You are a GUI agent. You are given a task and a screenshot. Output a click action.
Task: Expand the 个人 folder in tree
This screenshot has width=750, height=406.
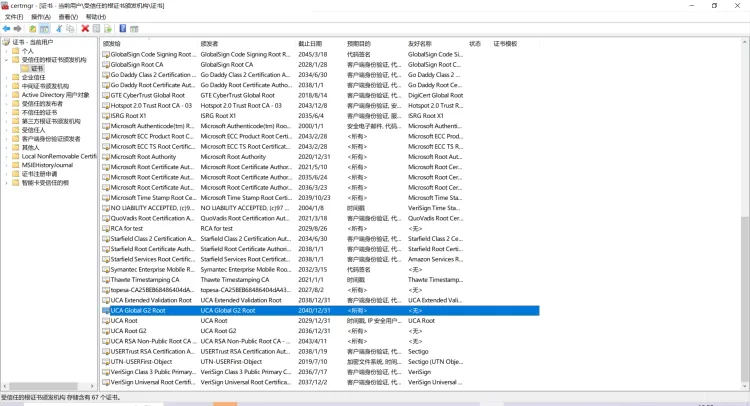coord(4,51)
